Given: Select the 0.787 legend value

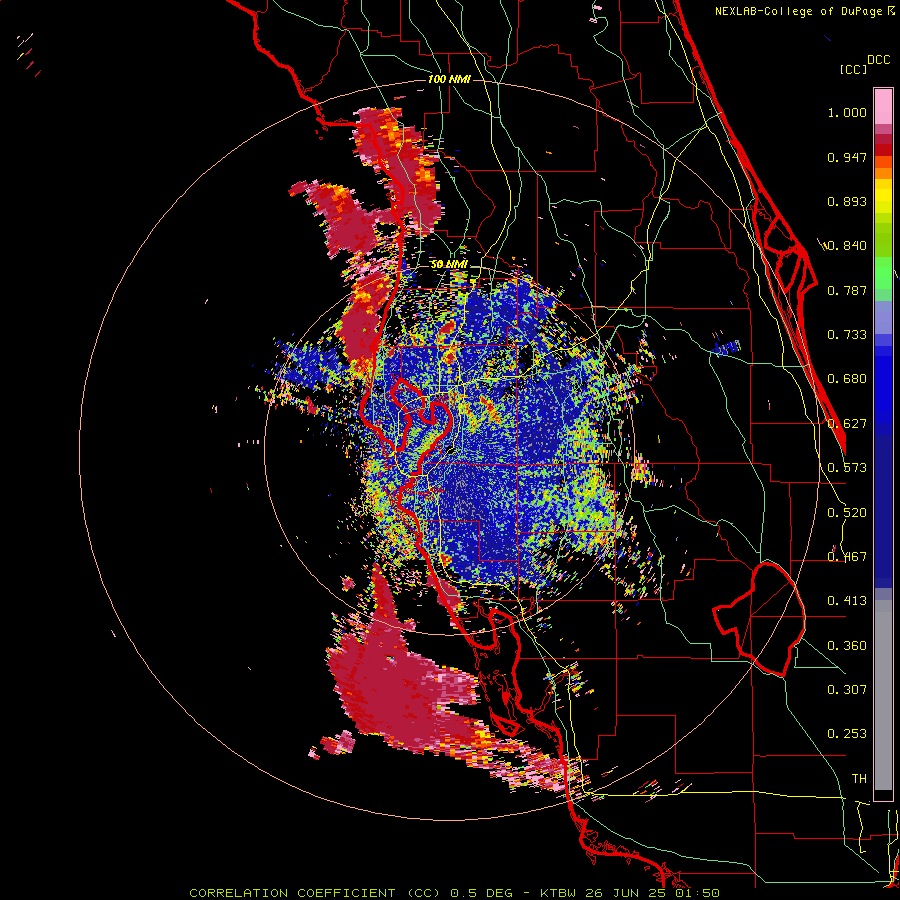Looking at the screenshot, I should point(847,290).
